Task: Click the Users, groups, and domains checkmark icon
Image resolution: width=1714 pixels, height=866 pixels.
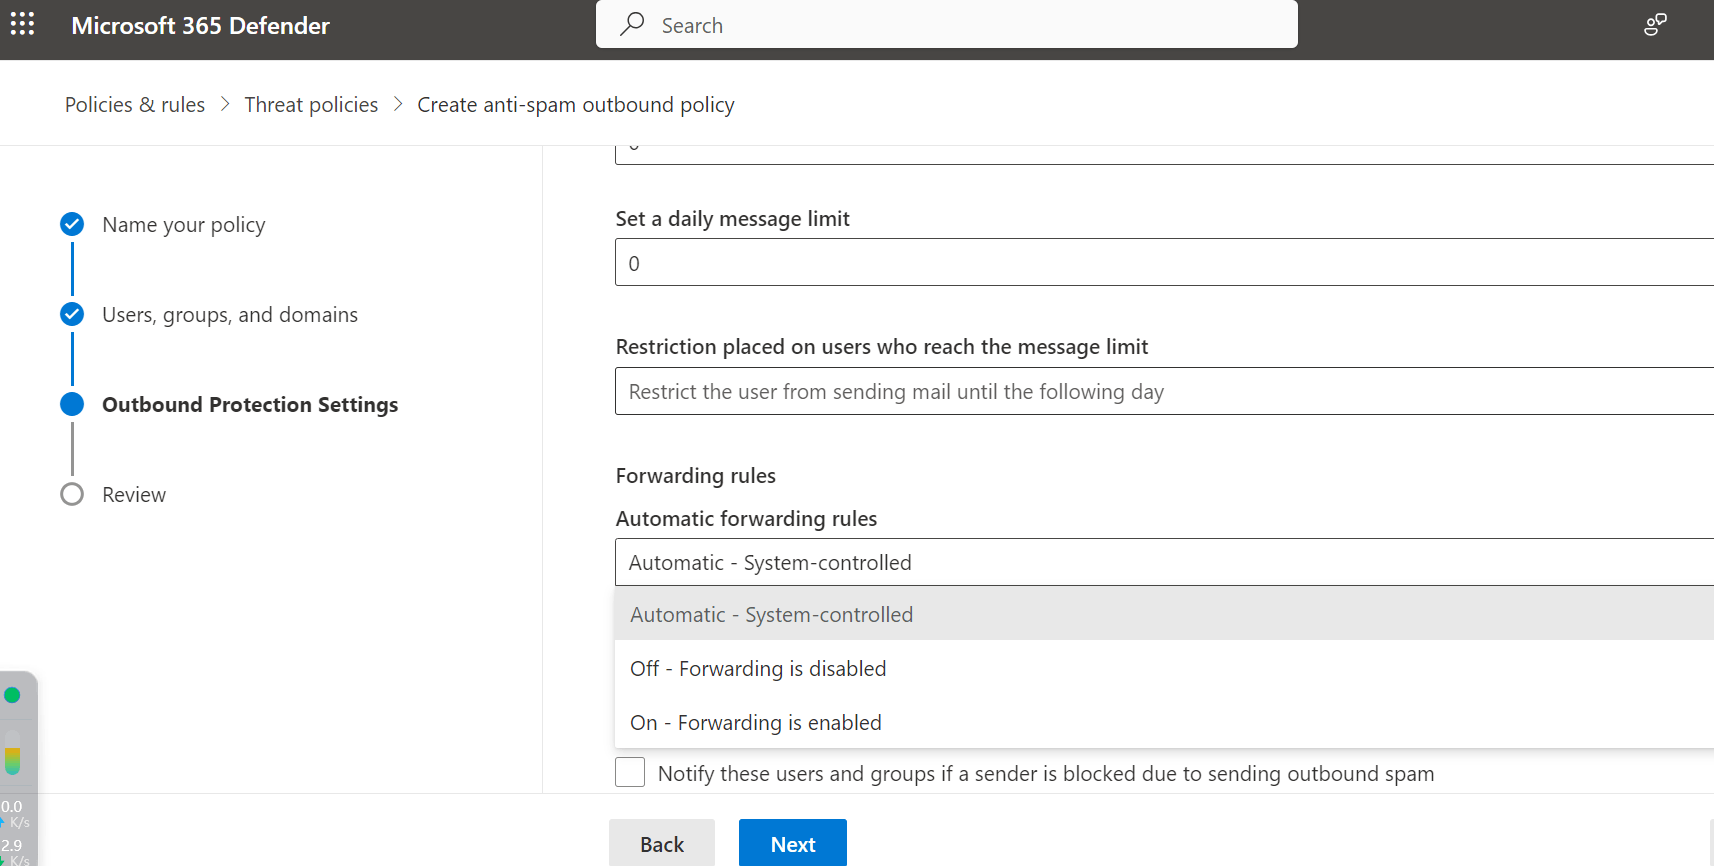Action: coord(72,314)
